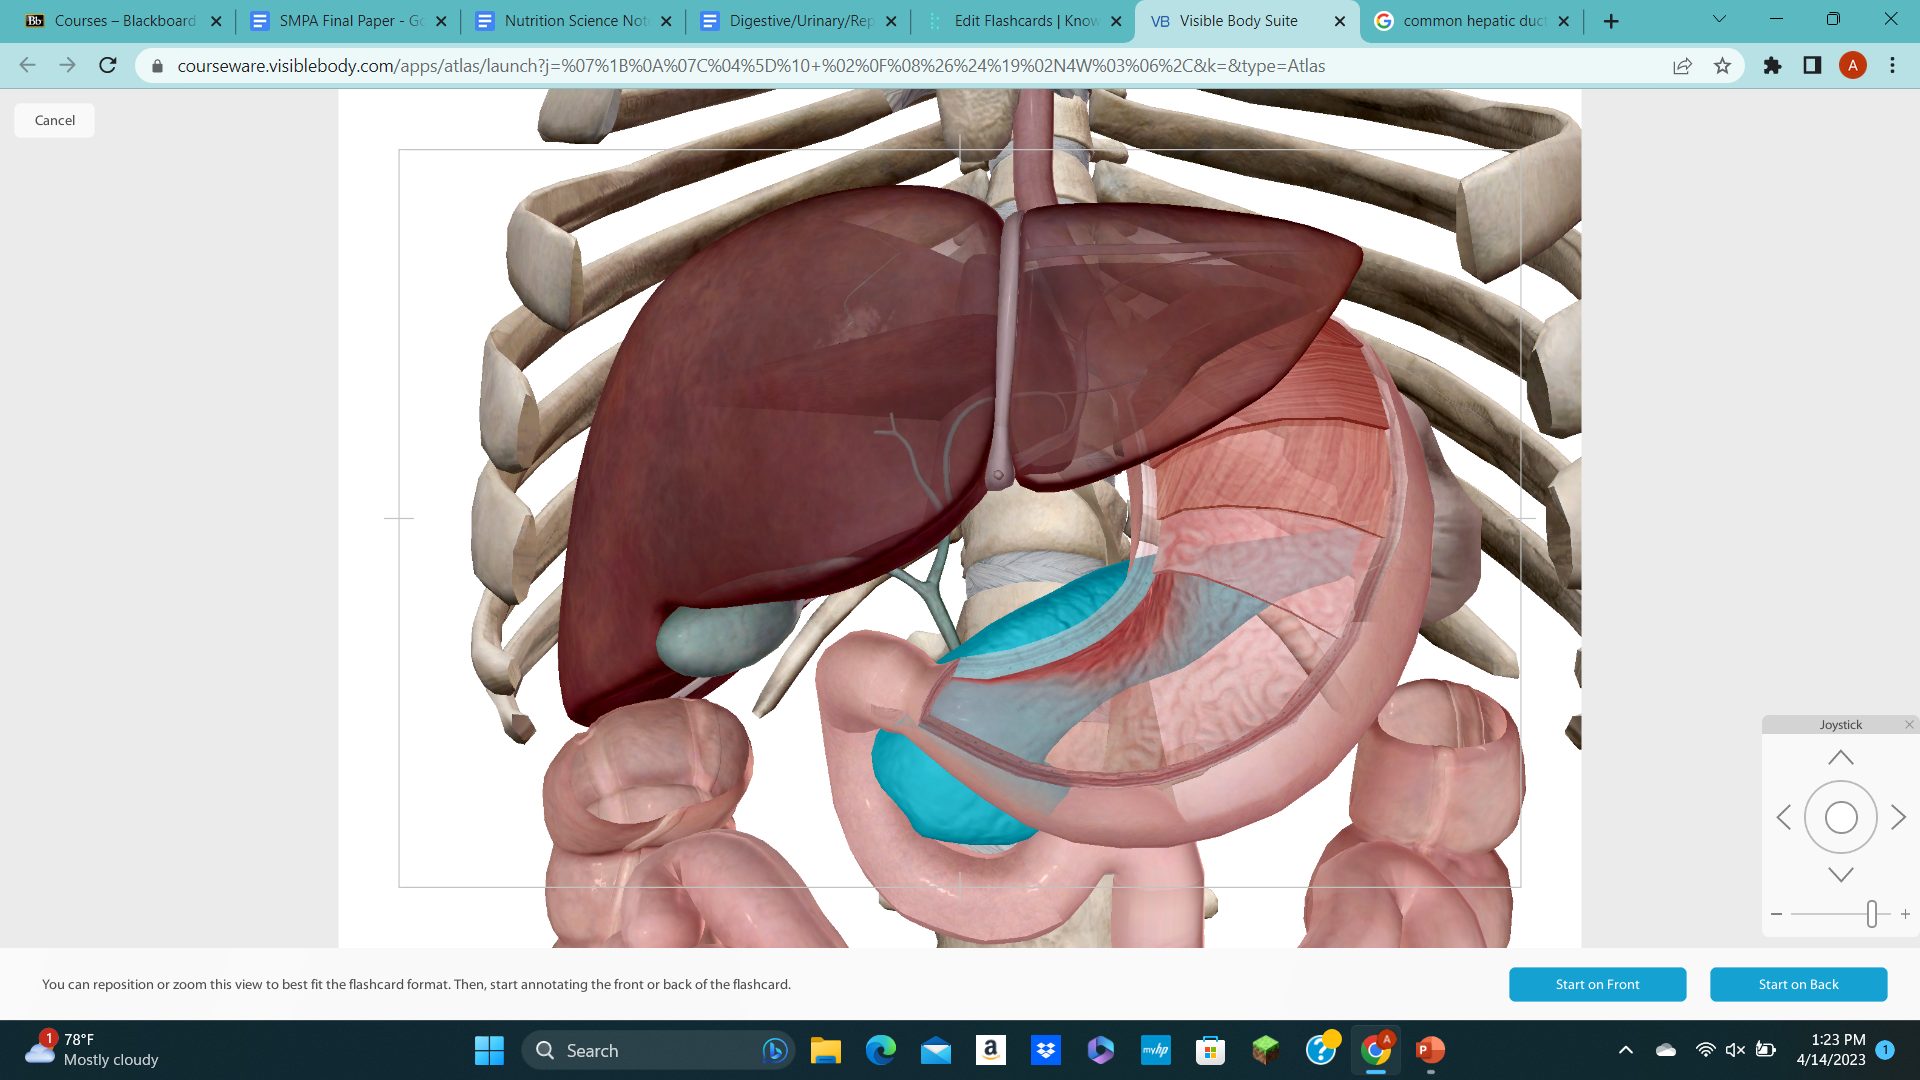Mute the speaker in system tray
The width and height of the screenshot is (1920, 1080).
(1734, 1050)
